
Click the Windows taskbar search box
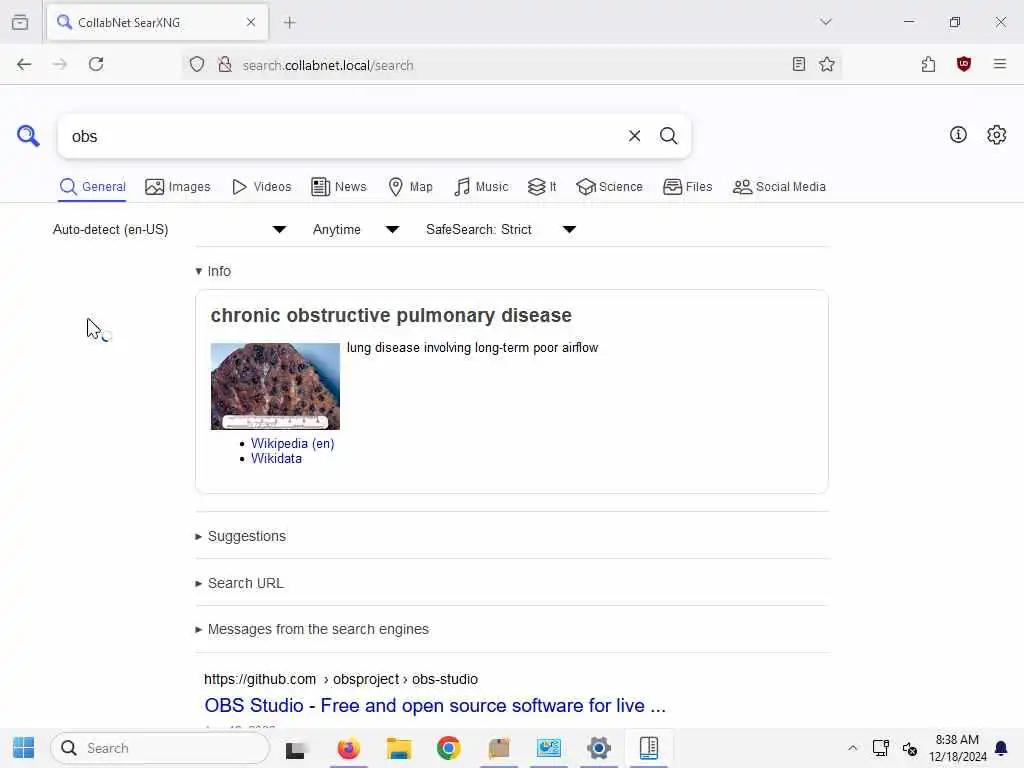160,748
